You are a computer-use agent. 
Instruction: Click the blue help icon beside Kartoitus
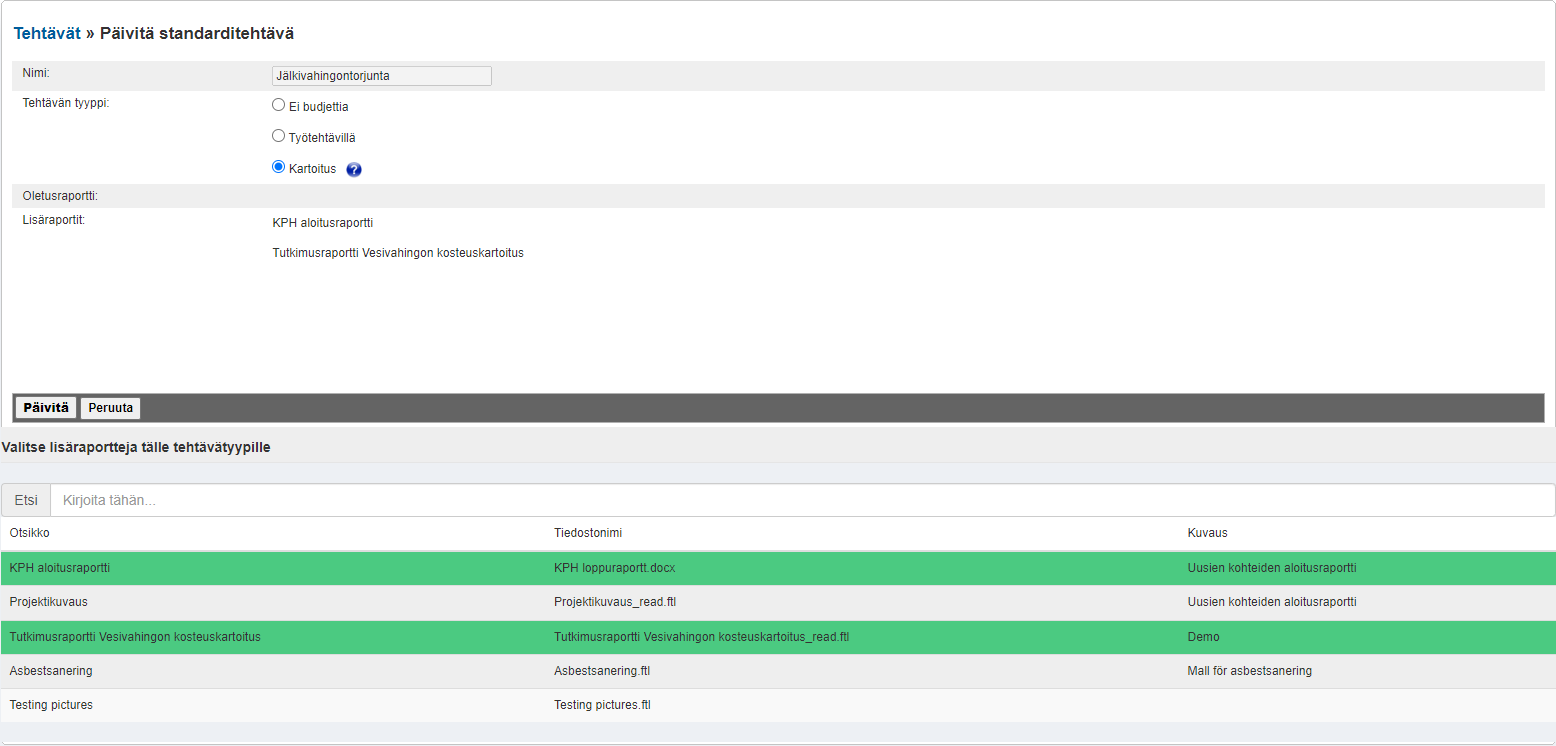(x=354, y=170)
